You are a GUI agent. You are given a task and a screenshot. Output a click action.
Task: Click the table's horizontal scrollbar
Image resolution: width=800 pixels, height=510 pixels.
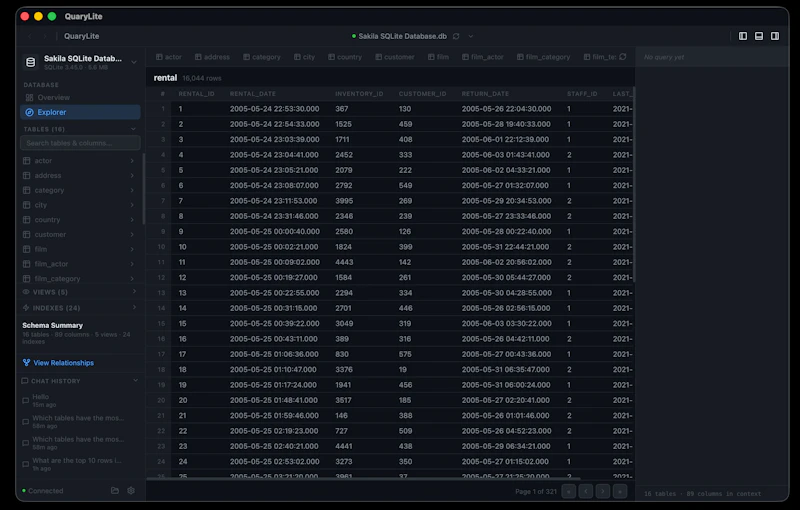(x=363, y=478)
